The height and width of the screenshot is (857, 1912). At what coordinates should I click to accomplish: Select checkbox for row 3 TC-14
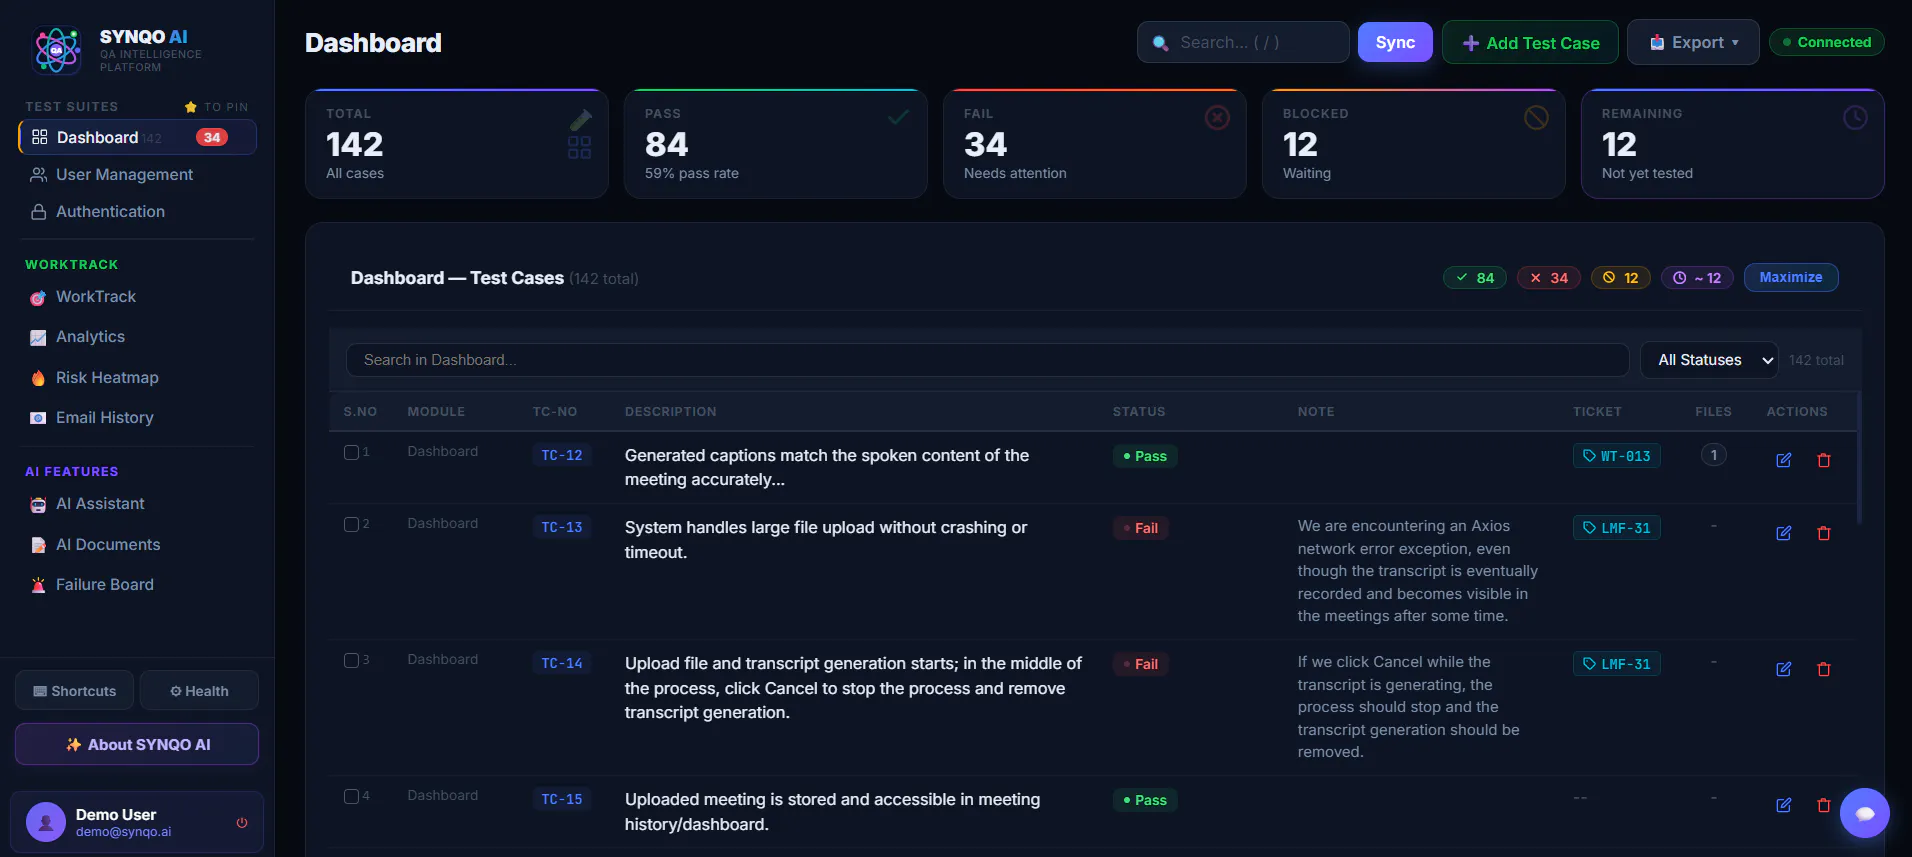point(351,660)
